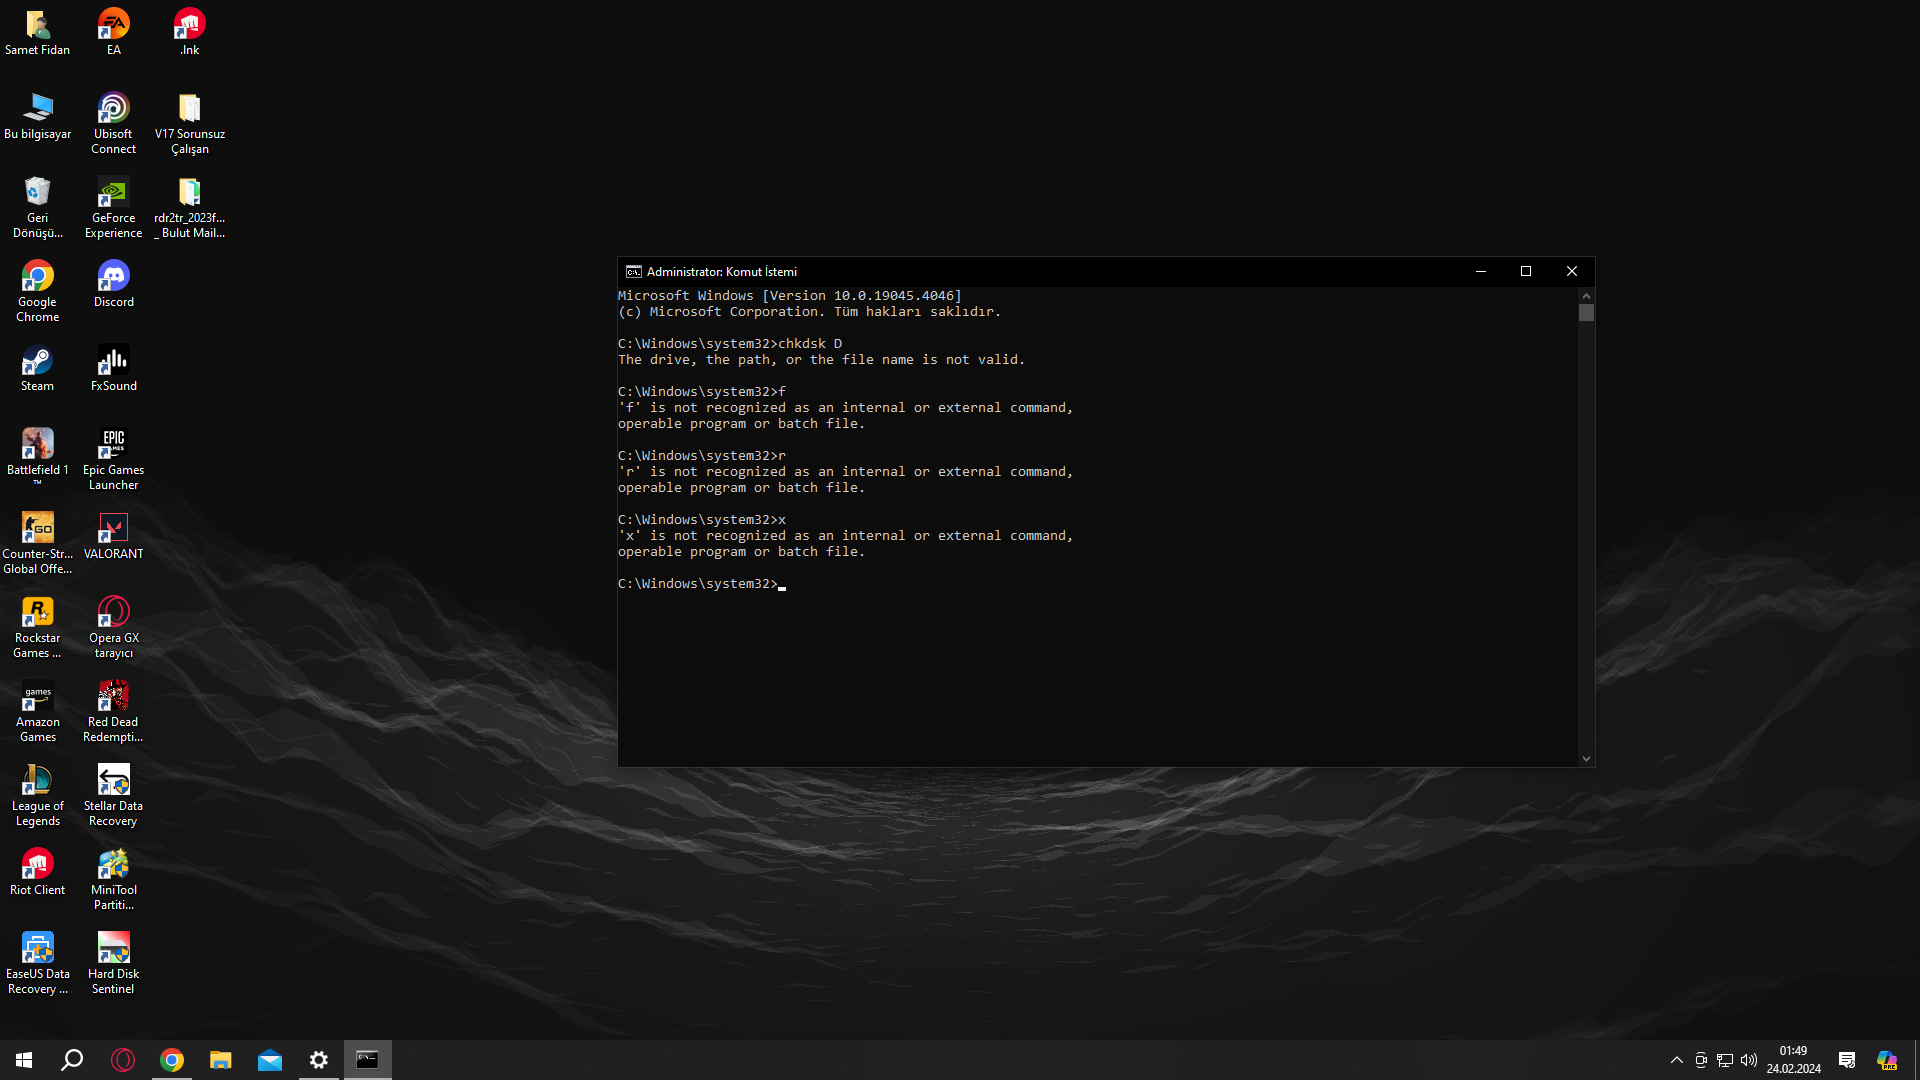This screenshot has height=1080, width=1920.
Task: Launch GeForce Experience shortcut
Action: (x=113, y=208)
